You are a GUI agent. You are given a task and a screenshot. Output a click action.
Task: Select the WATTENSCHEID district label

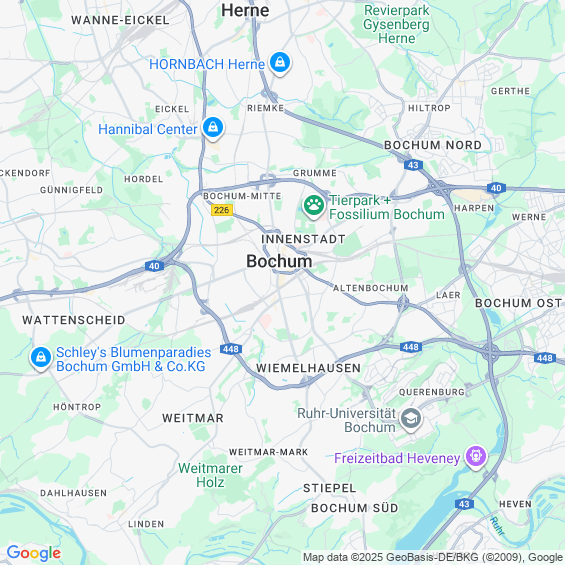[74, 320]
